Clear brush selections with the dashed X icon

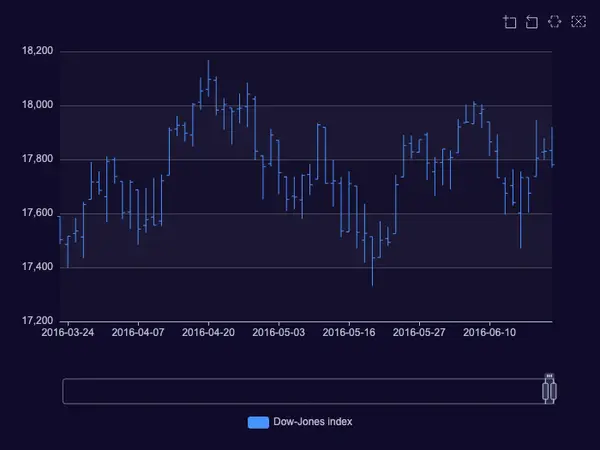(x=578, y=21)
